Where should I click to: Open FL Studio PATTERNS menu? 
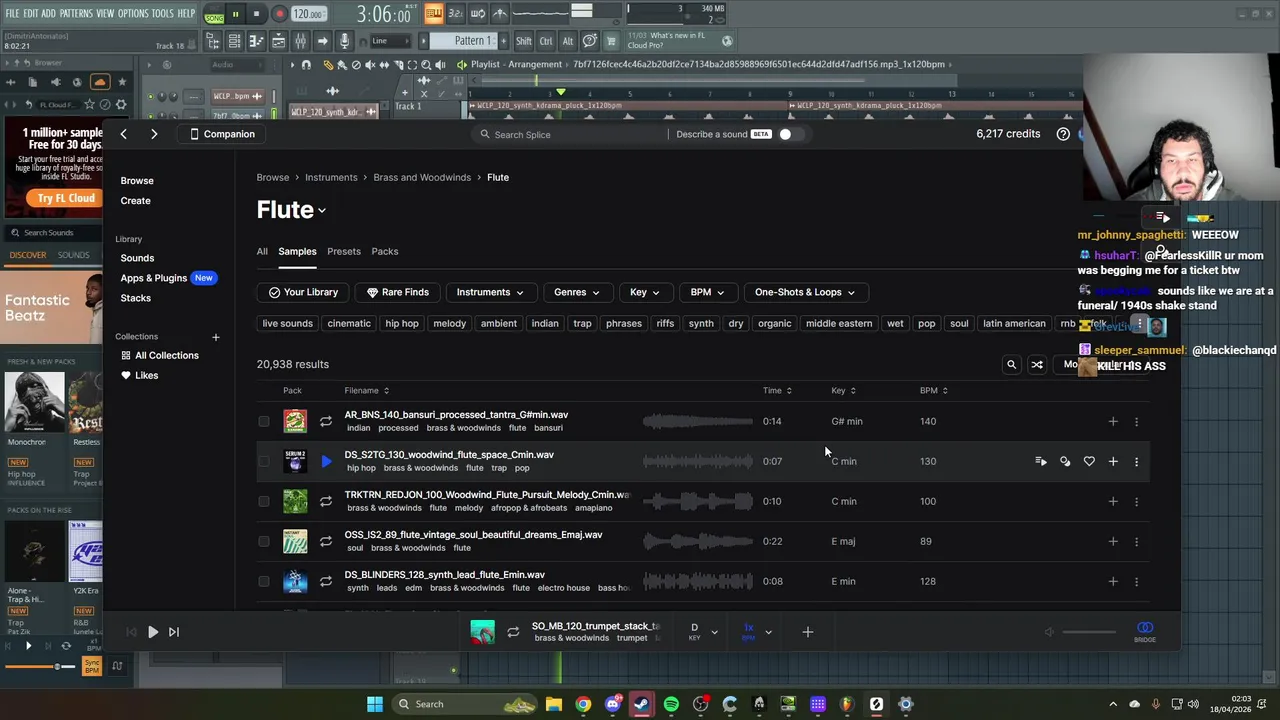click(76, 14)
